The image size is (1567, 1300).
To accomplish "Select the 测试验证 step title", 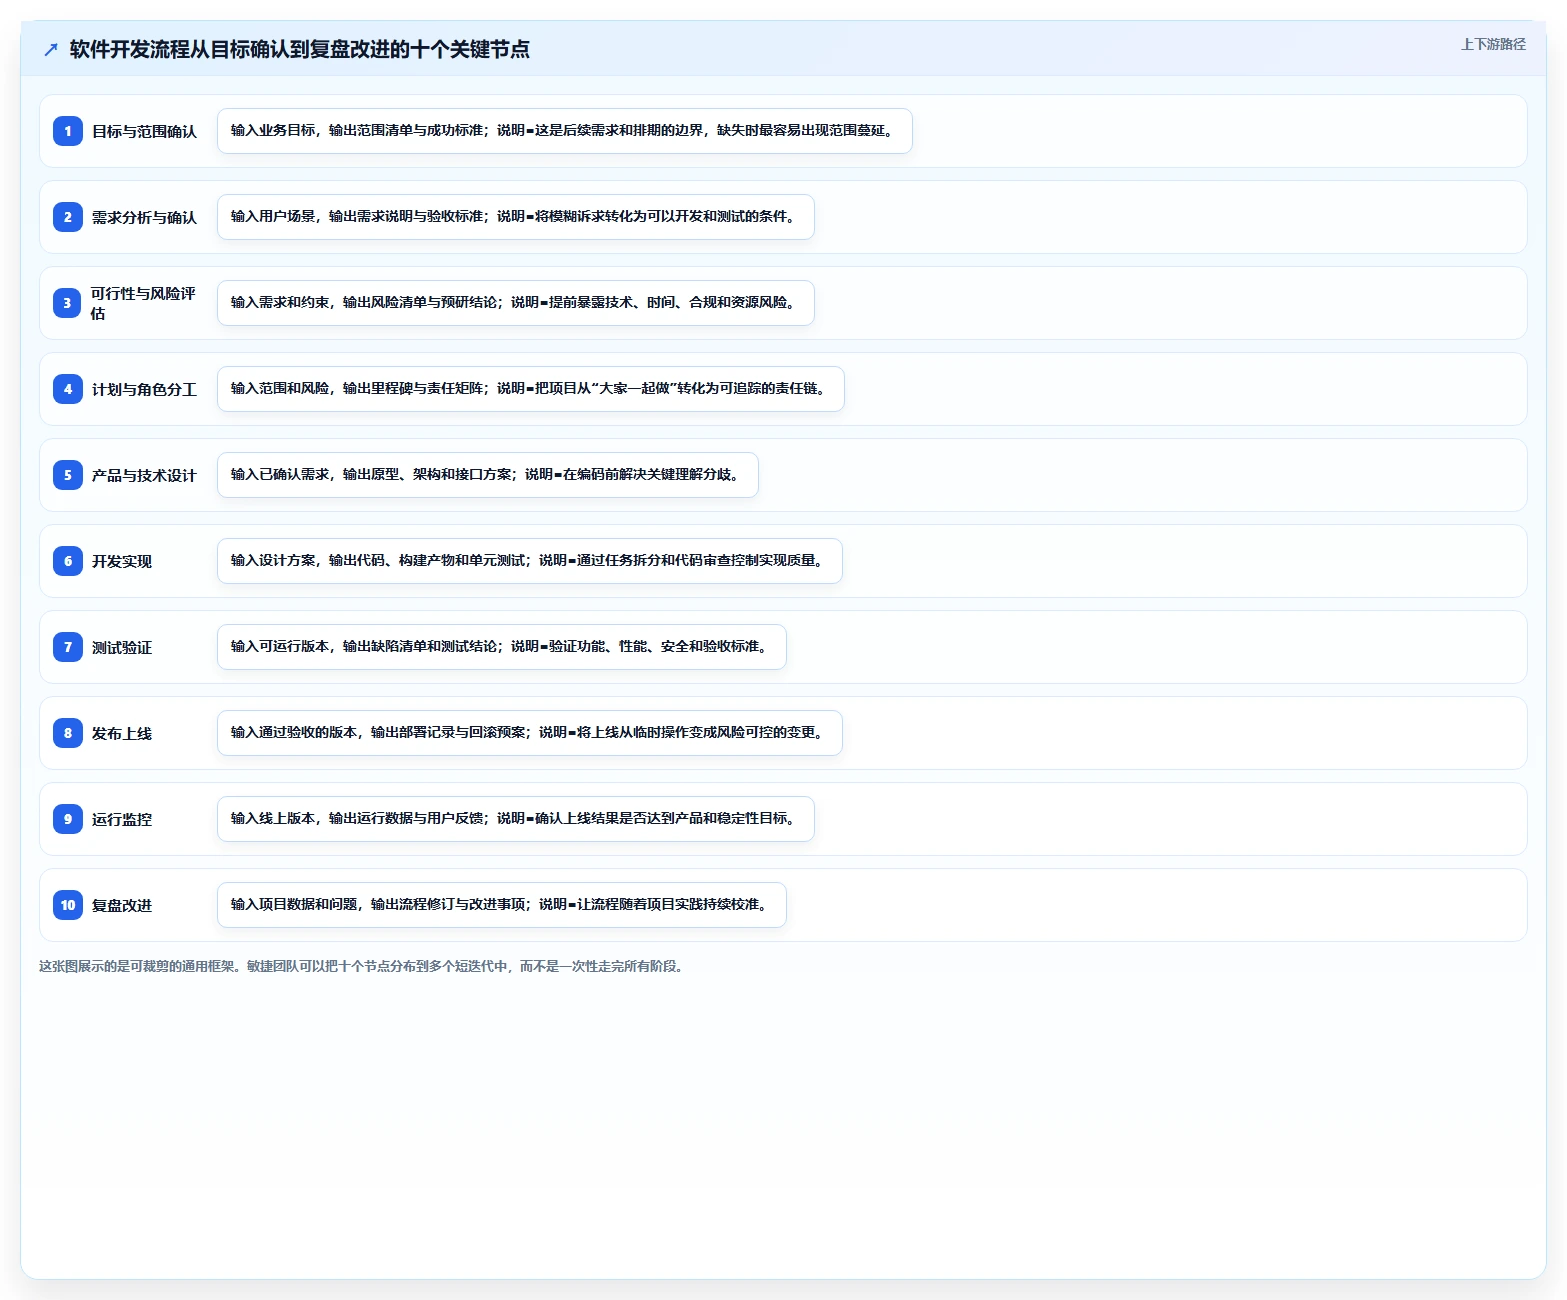I will (x=122, y=647).
